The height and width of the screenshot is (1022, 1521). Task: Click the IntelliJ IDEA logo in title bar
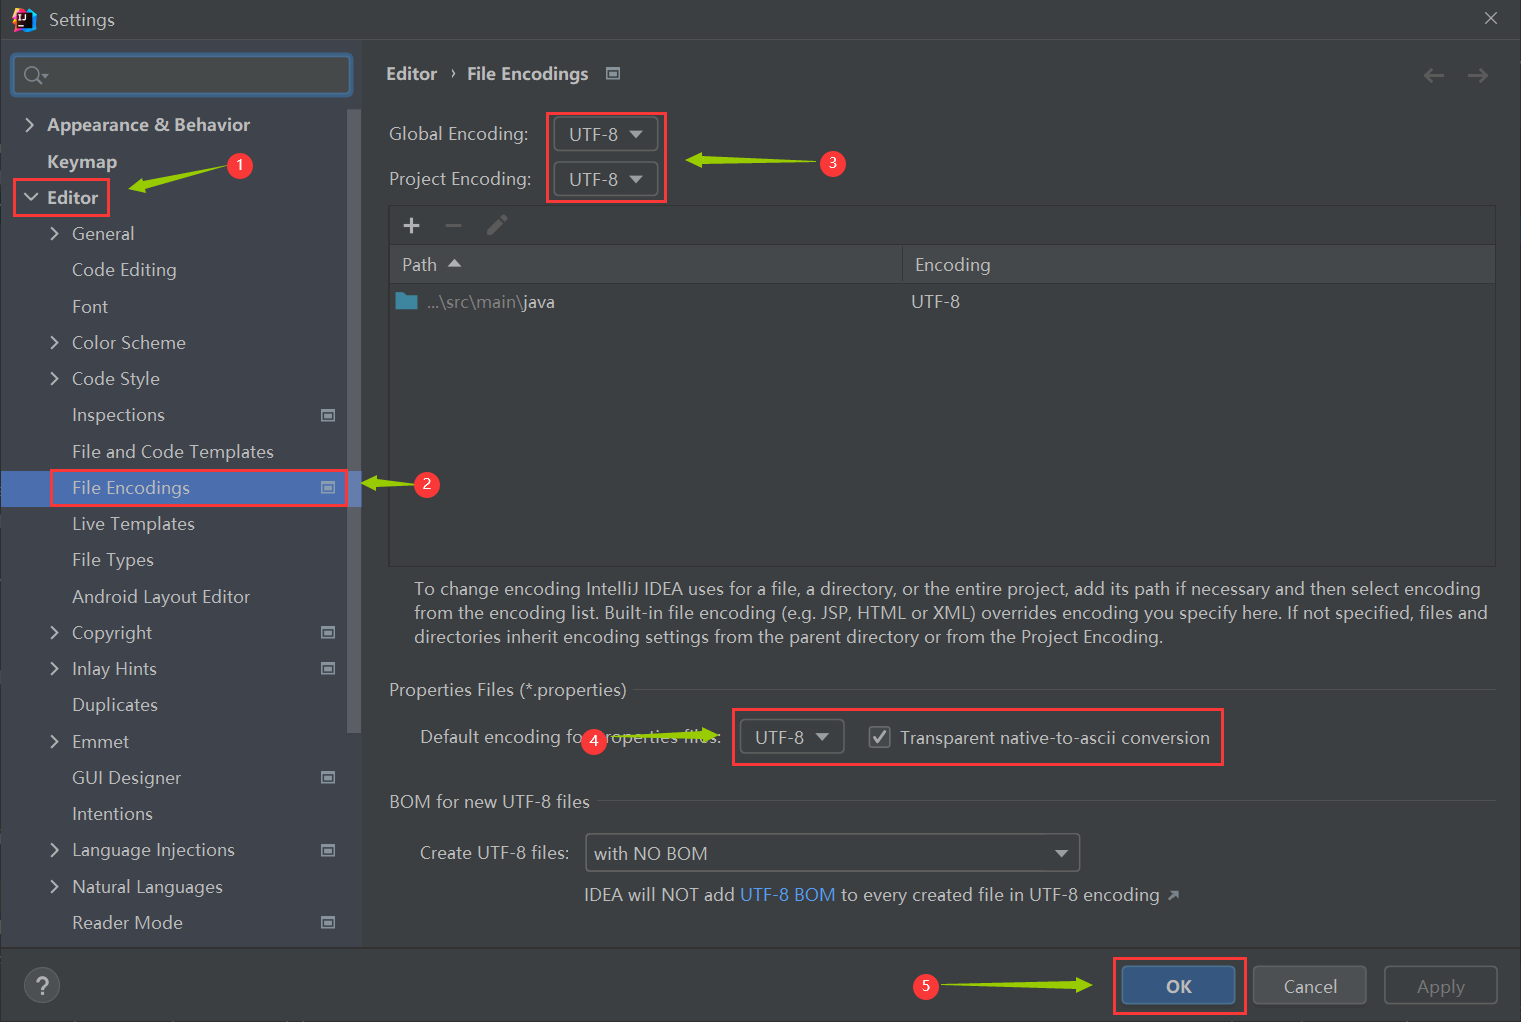click(24, 19)
